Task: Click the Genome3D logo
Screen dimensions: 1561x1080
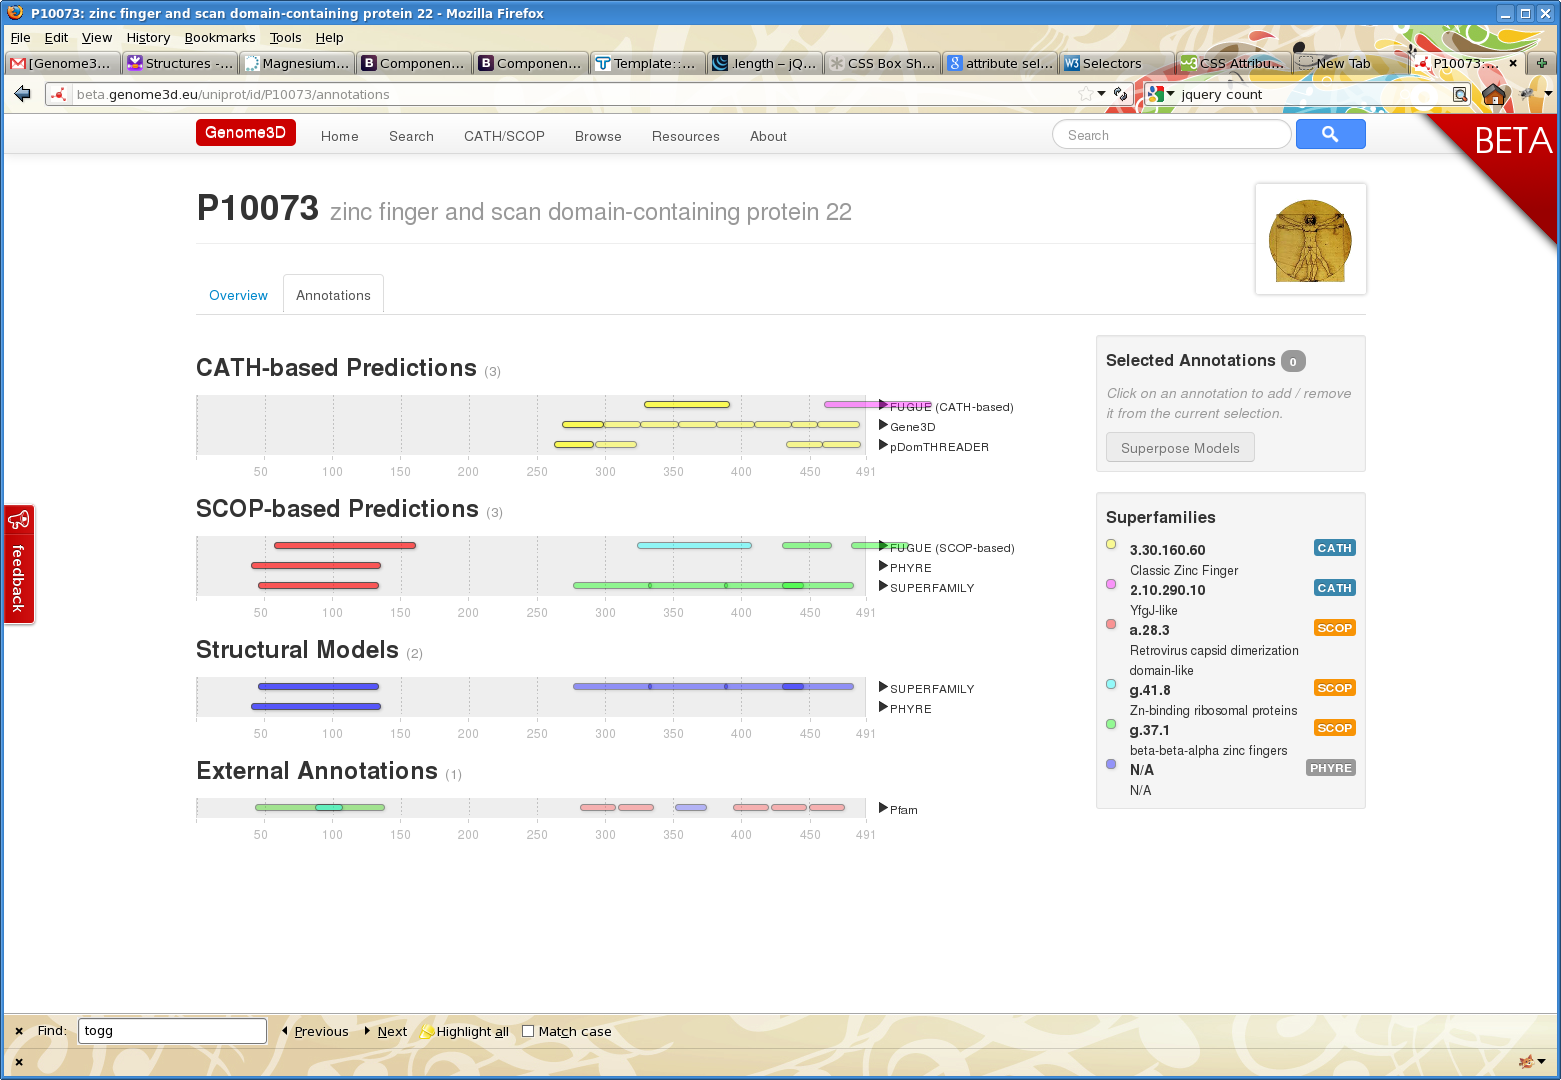Action: (x=245, y=133)
